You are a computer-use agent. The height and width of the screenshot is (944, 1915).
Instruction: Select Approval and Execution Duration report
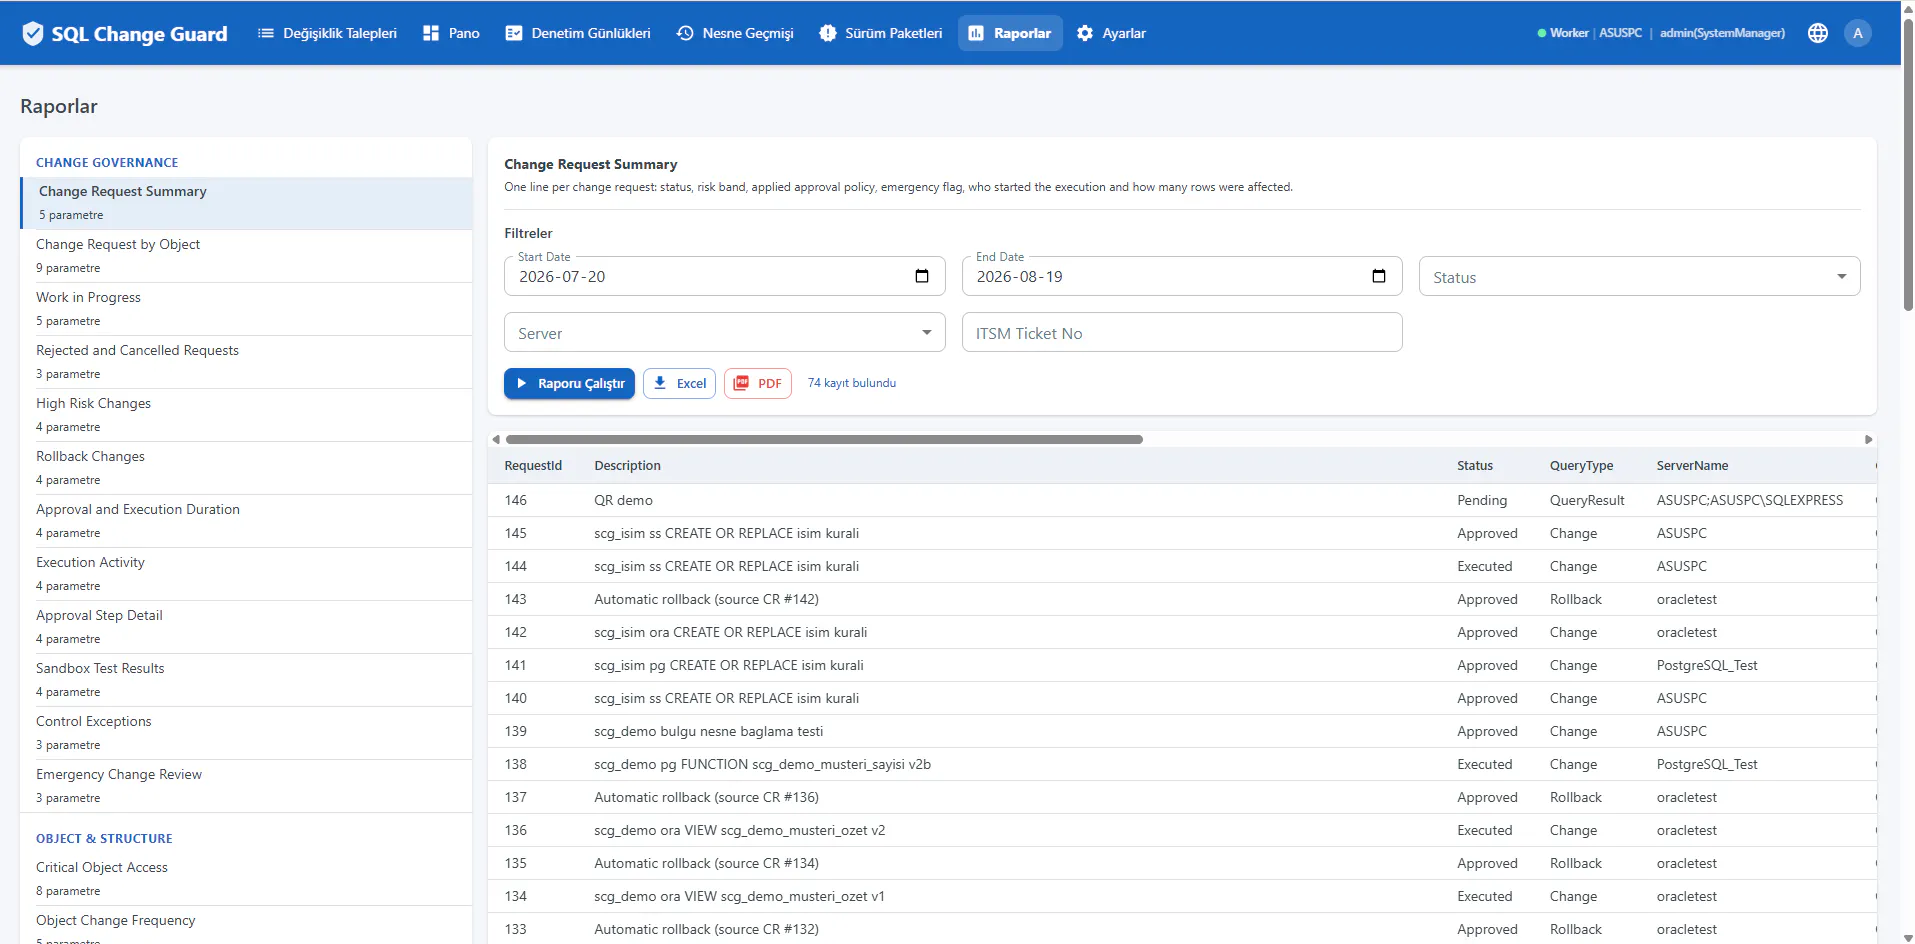(x=246, y=521)
